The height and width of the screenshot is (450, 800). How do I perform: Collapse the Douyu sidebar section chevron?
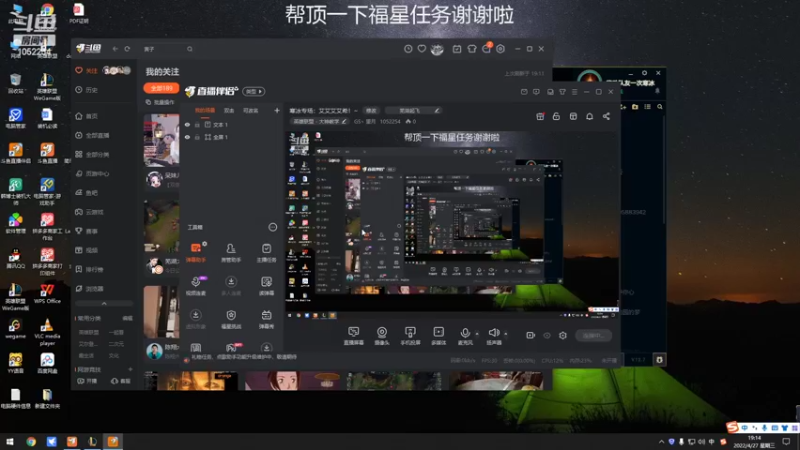point(104,303)
